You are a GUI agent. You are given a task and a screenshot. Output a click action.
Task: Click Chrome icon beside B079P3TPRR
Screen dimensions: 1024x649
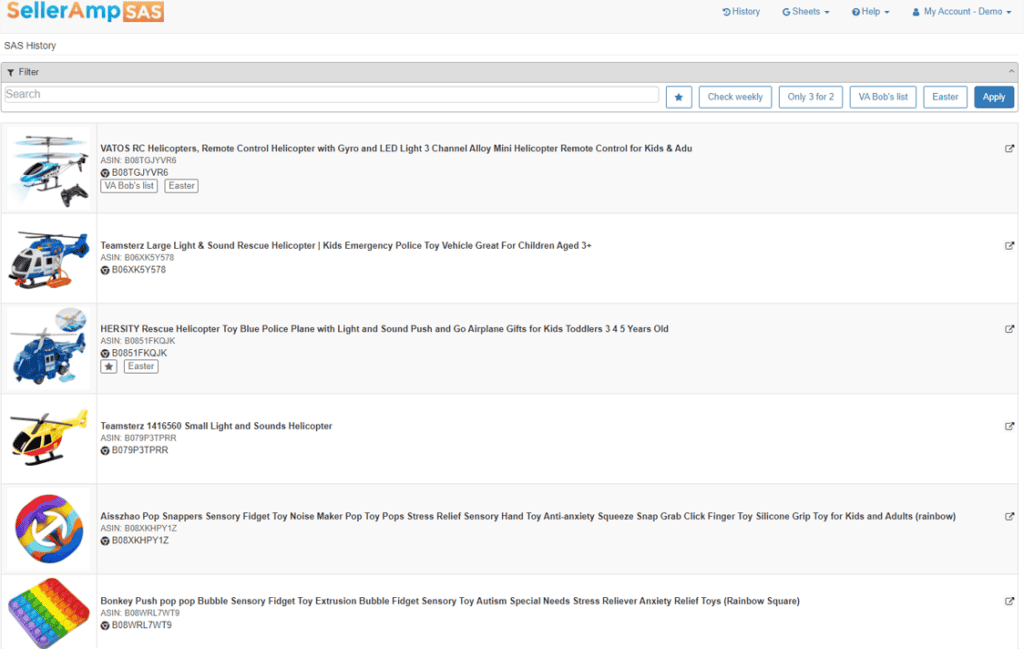click(104, 451)
